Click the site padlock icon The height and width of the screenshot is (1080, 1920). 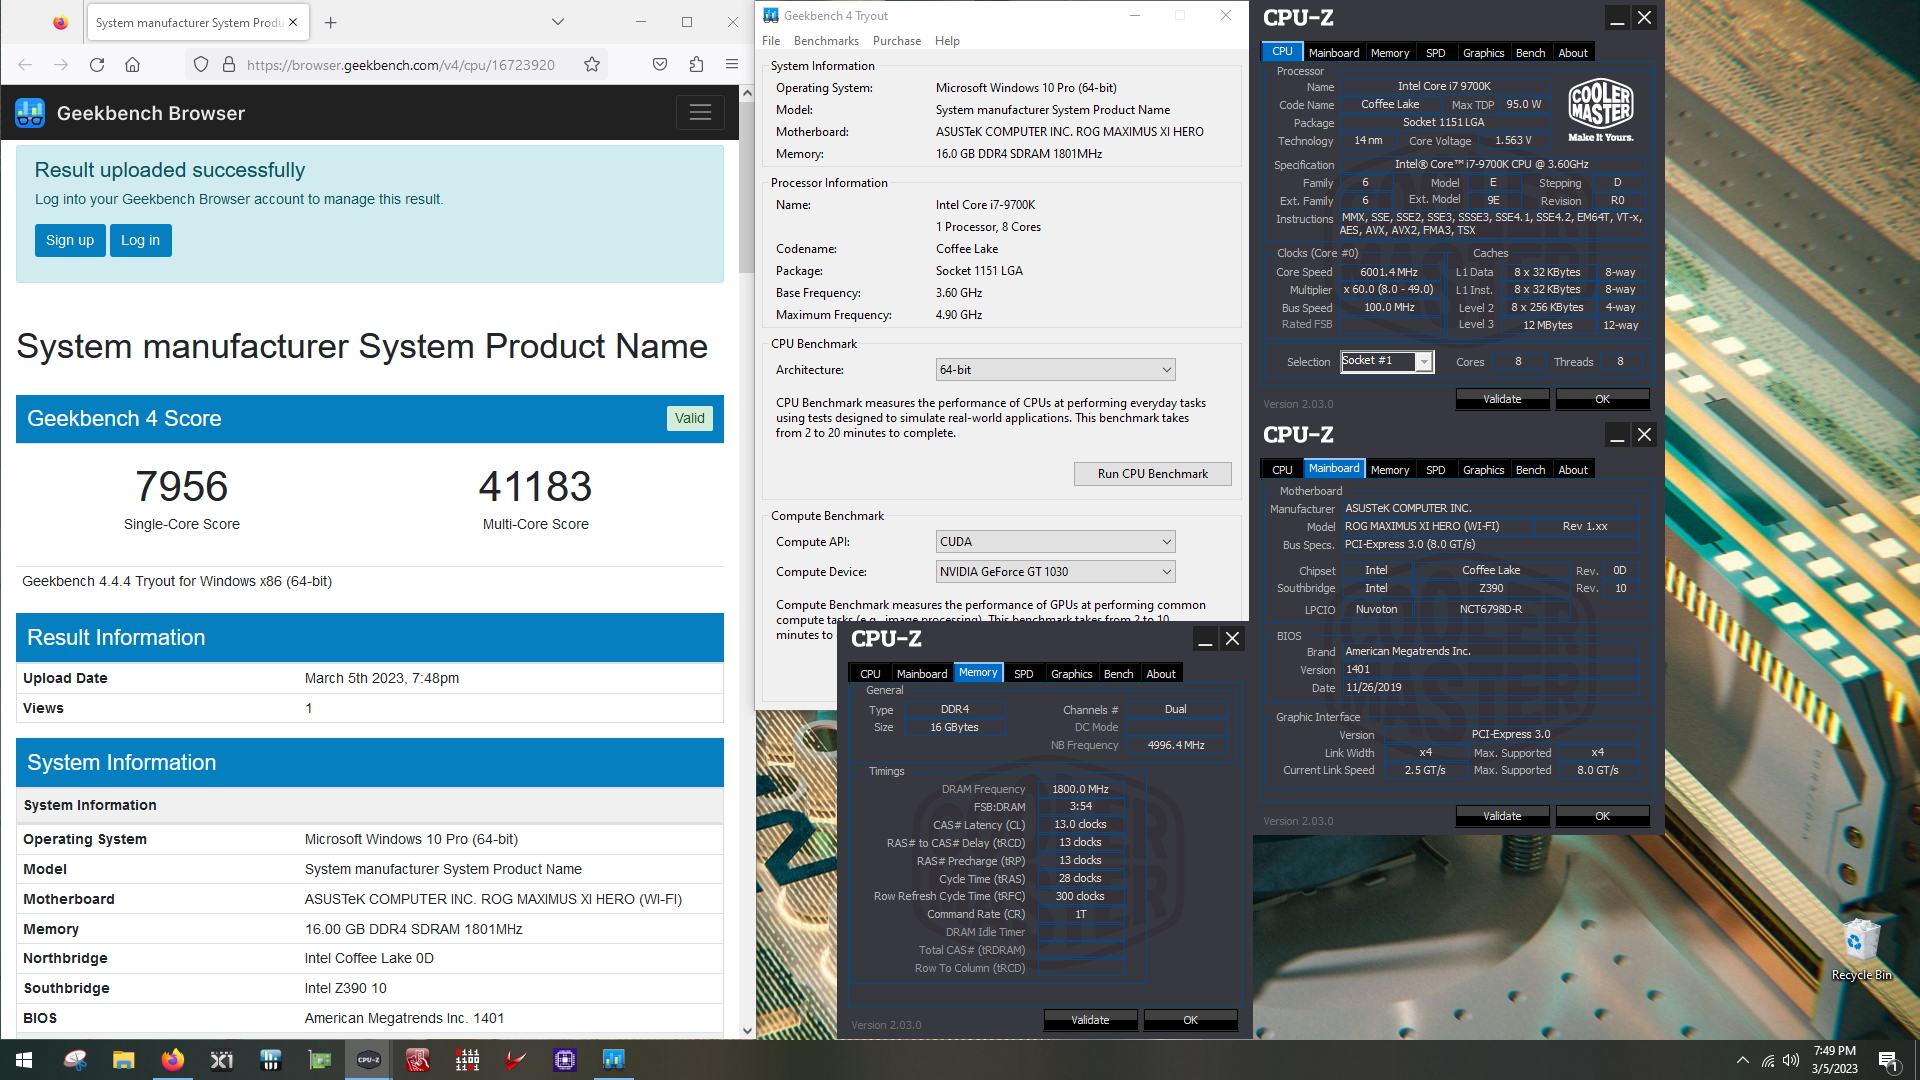[x=229, y=65]
